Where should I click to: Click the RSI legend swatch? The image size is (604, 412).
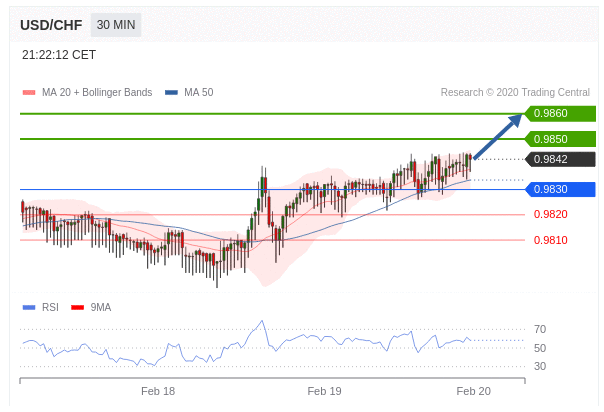[29, 307]
